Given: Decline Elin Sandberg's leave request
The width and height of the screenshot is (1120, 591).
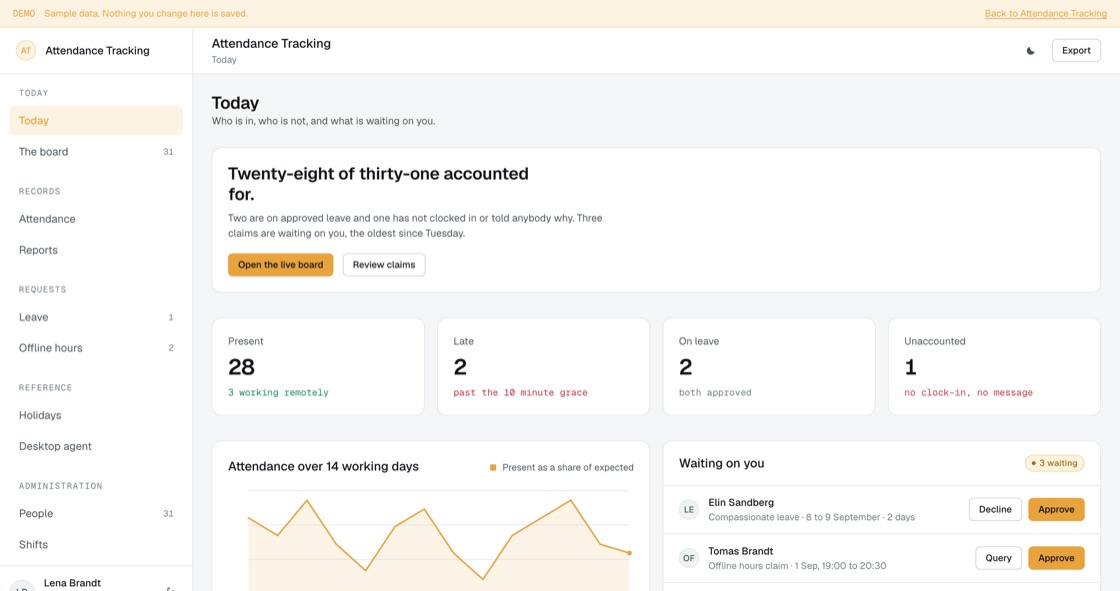Looking at the screenshot, I should [x=995, y=510].
